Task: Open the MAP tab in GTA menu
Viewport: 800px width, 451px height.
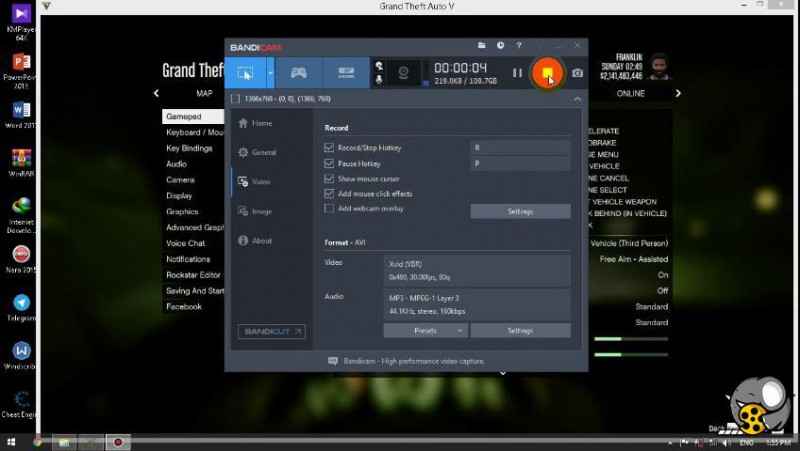Action: coord(204,93)
